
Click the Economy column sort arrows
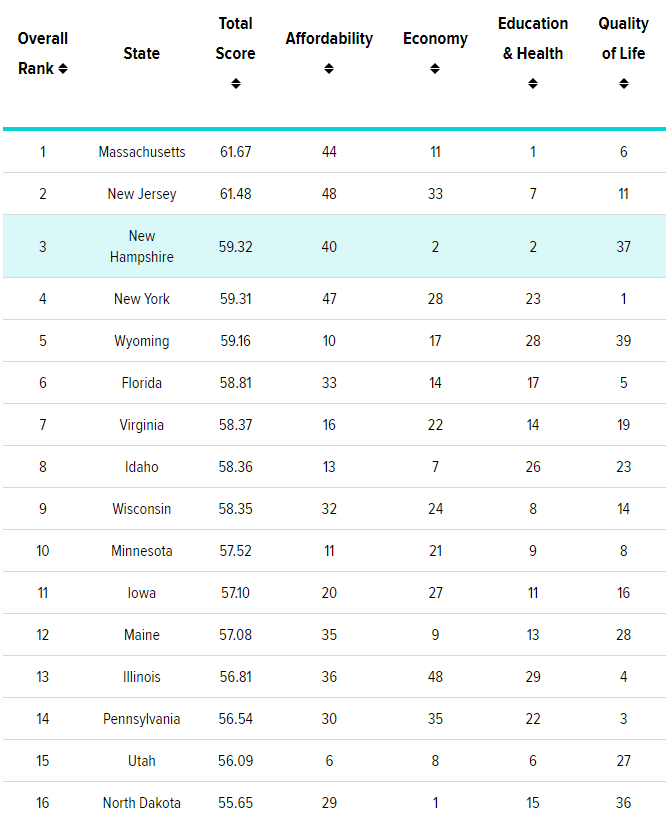435,69
